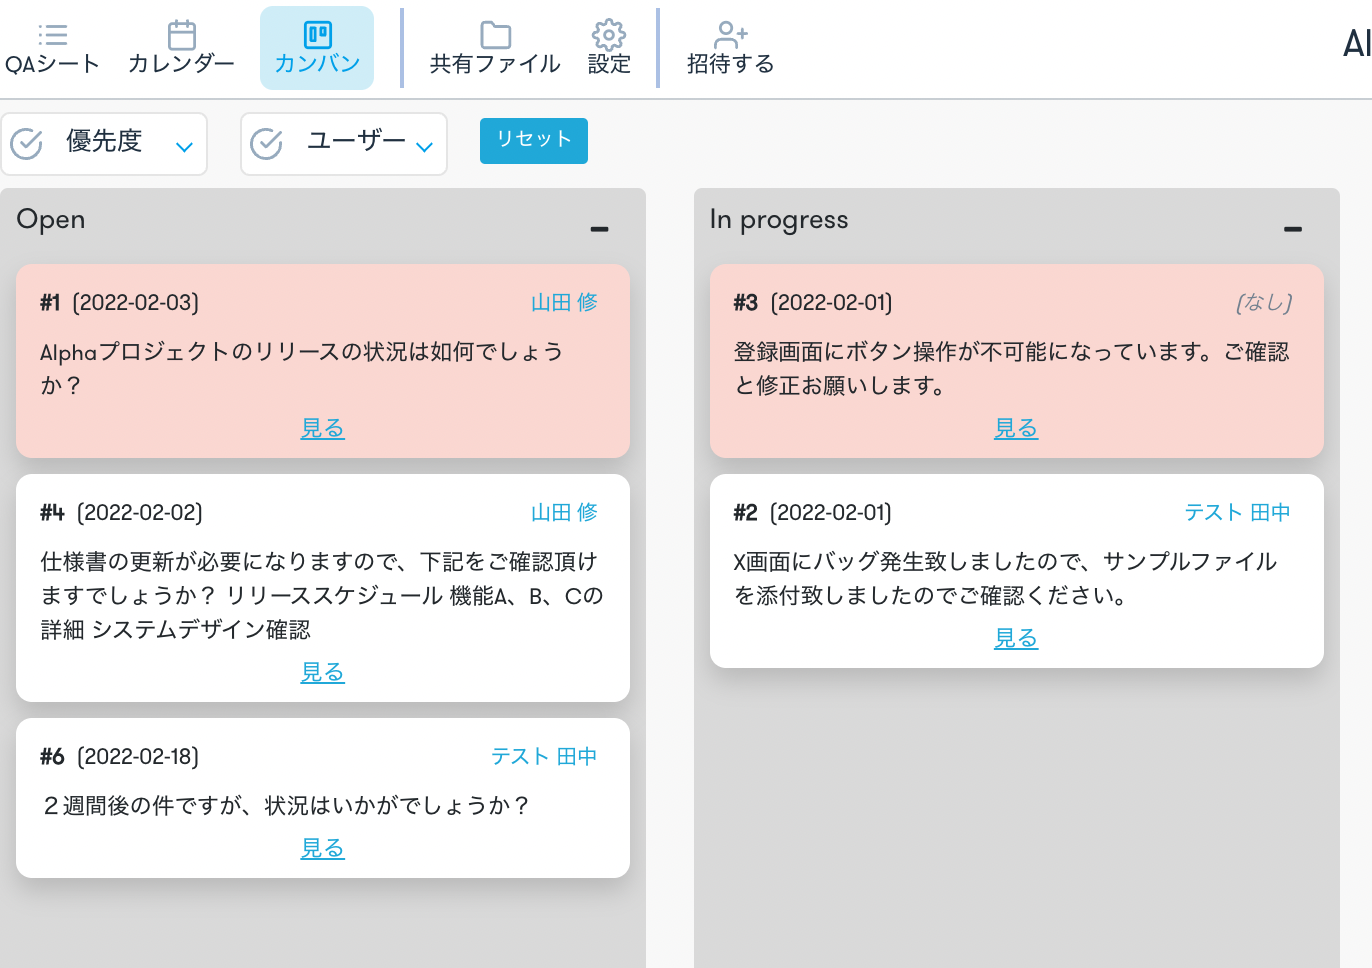This screenshot has width=1372, height=968.
Task: Select the カンバン board icon
Action: [317, 35]
